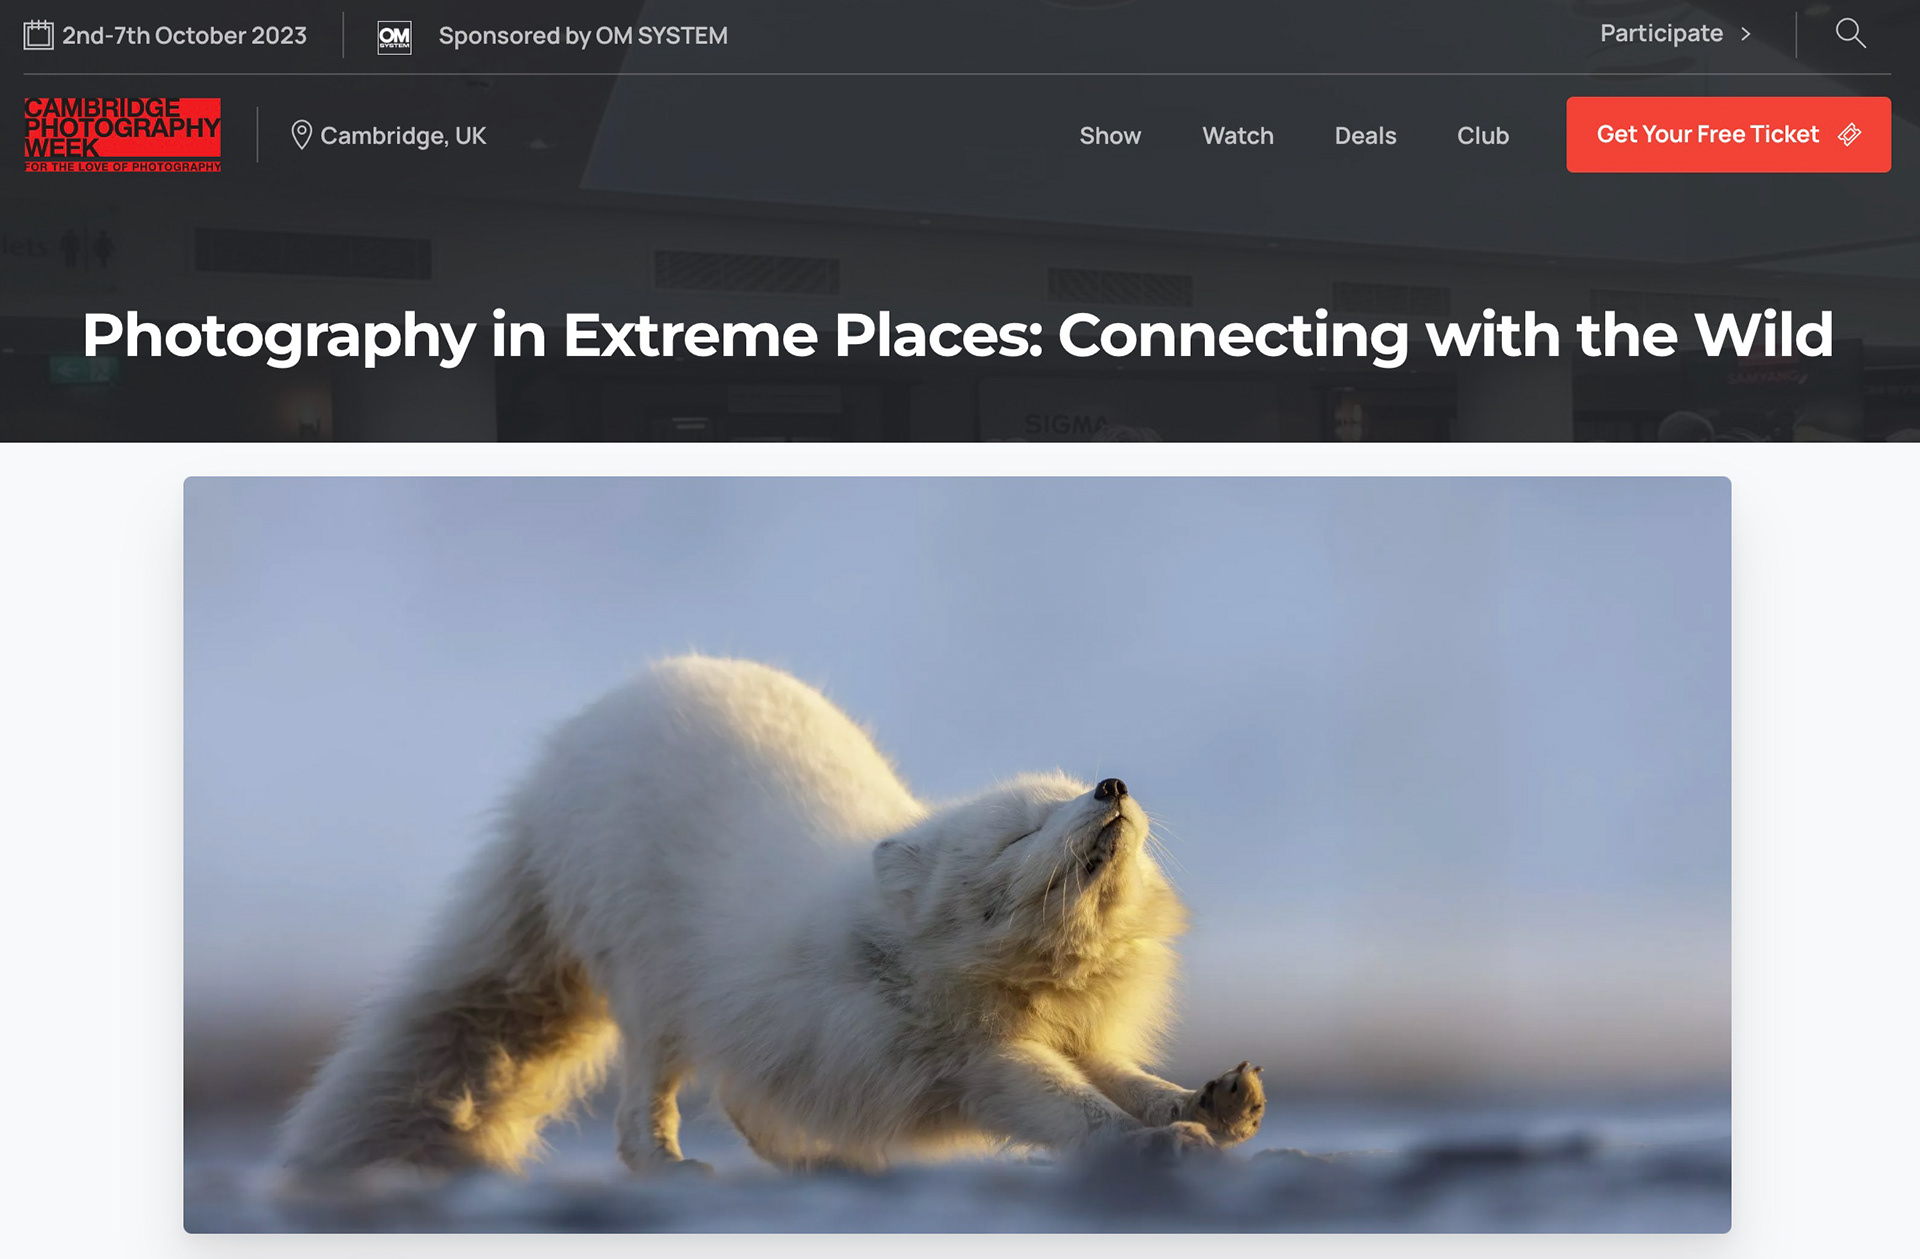Screen dimensions: 1920x1259
Task: Go to the Club section
Action: click(x=1483, y=135)
